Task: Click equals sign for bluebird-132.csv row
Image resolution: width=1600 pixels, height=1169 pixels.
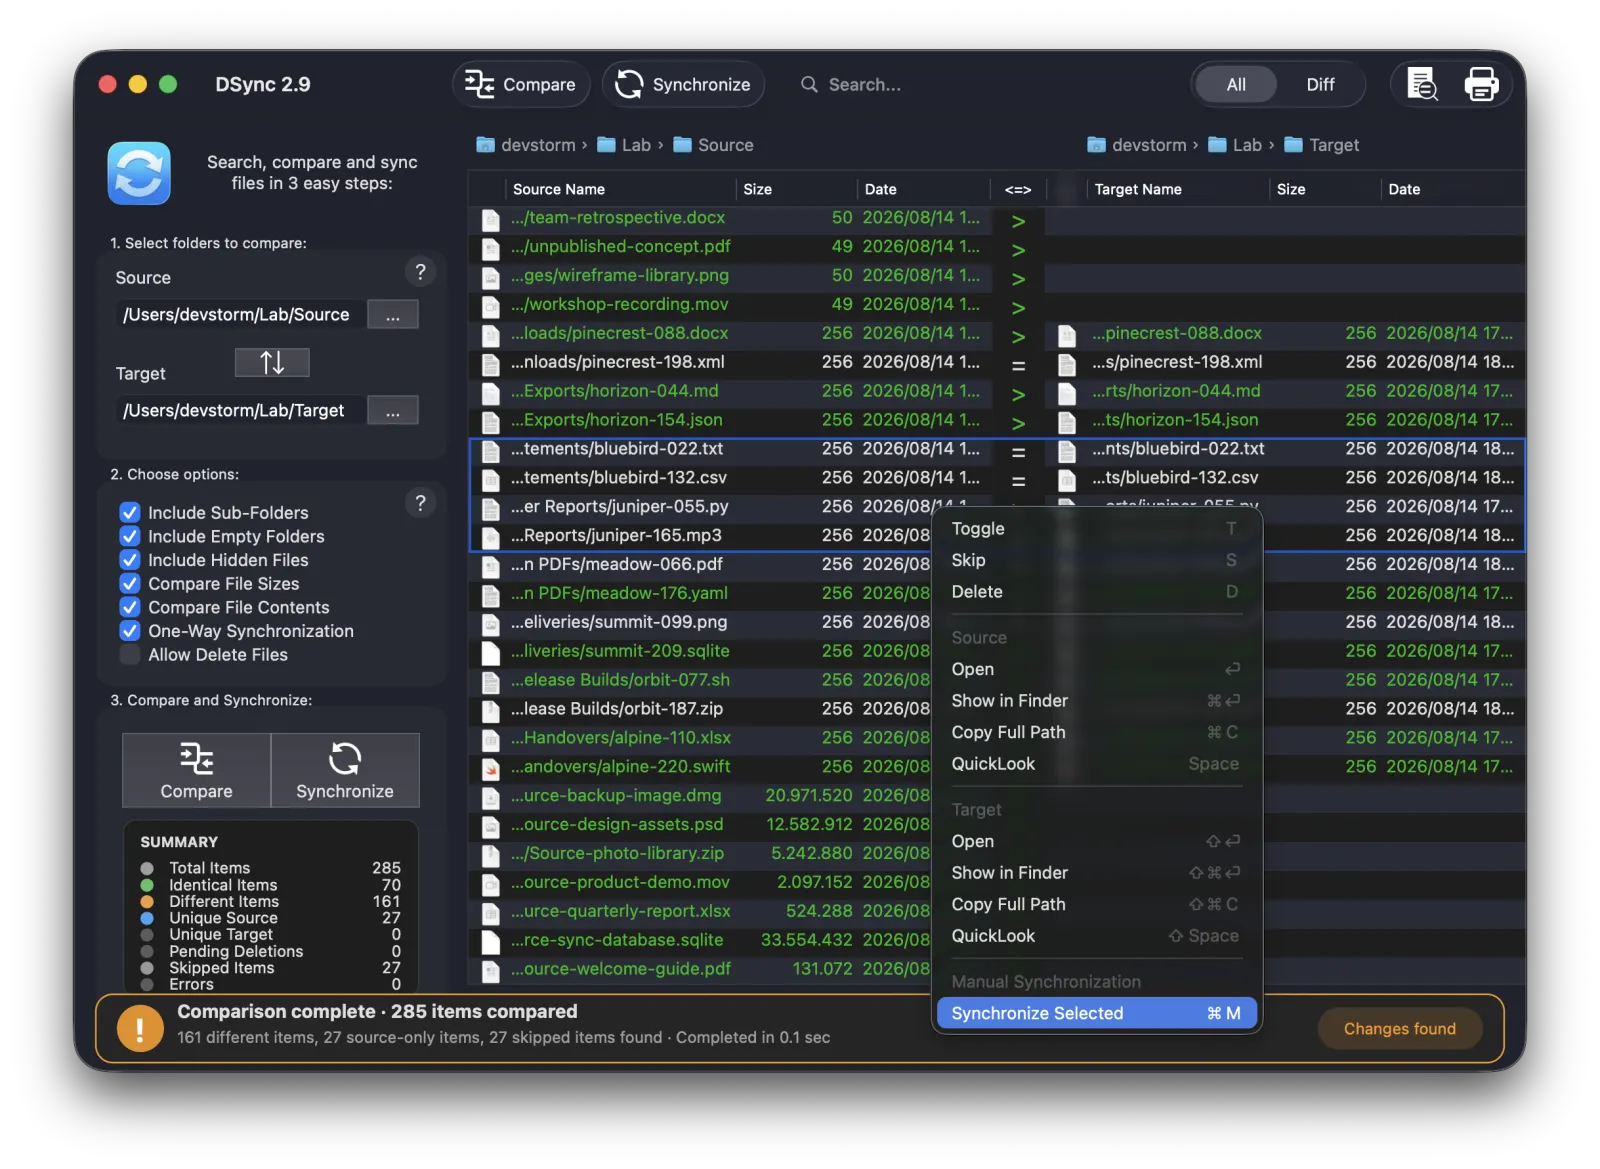Action: 1018,482
